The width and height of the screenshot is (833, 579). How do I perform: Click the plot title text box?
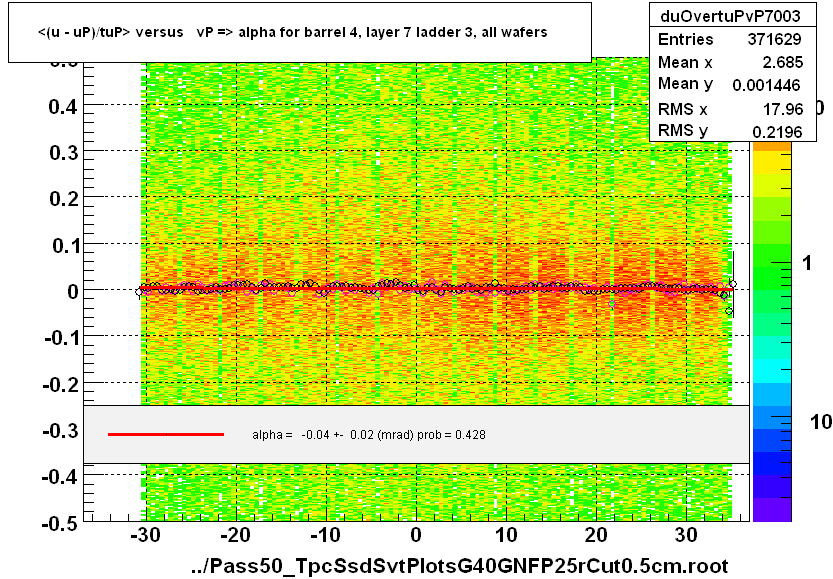click(300, 32)
